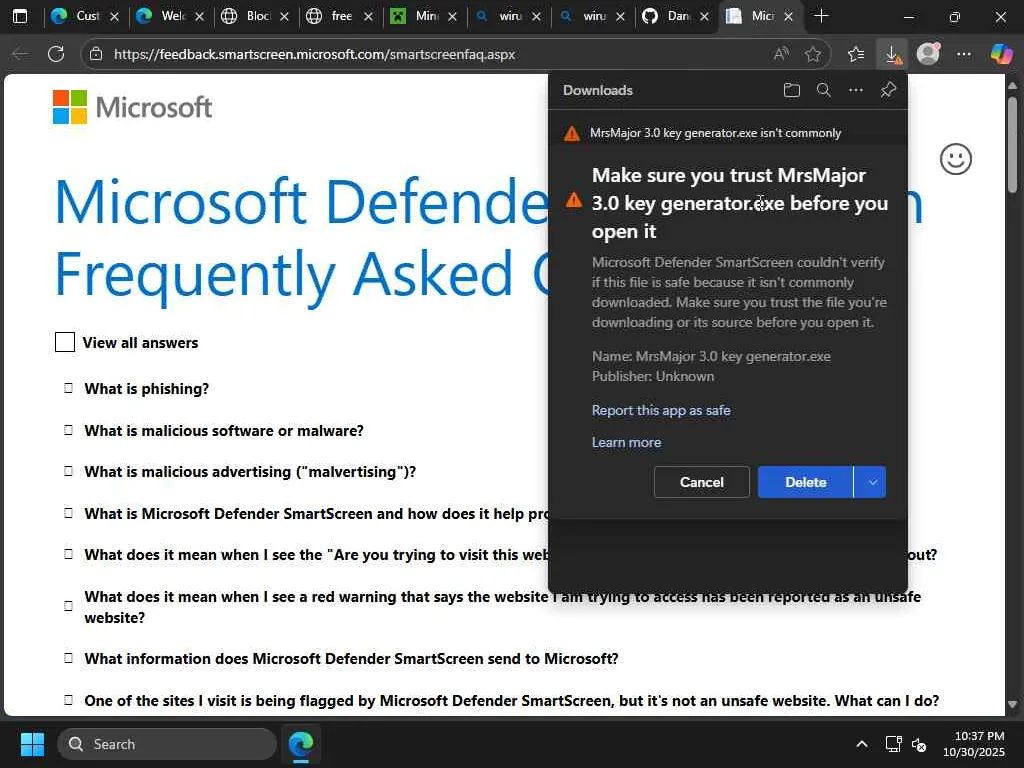Click the Microsoft Defender FAQ heading
The width and height of the screenshot is (1024, 768).
300,237
